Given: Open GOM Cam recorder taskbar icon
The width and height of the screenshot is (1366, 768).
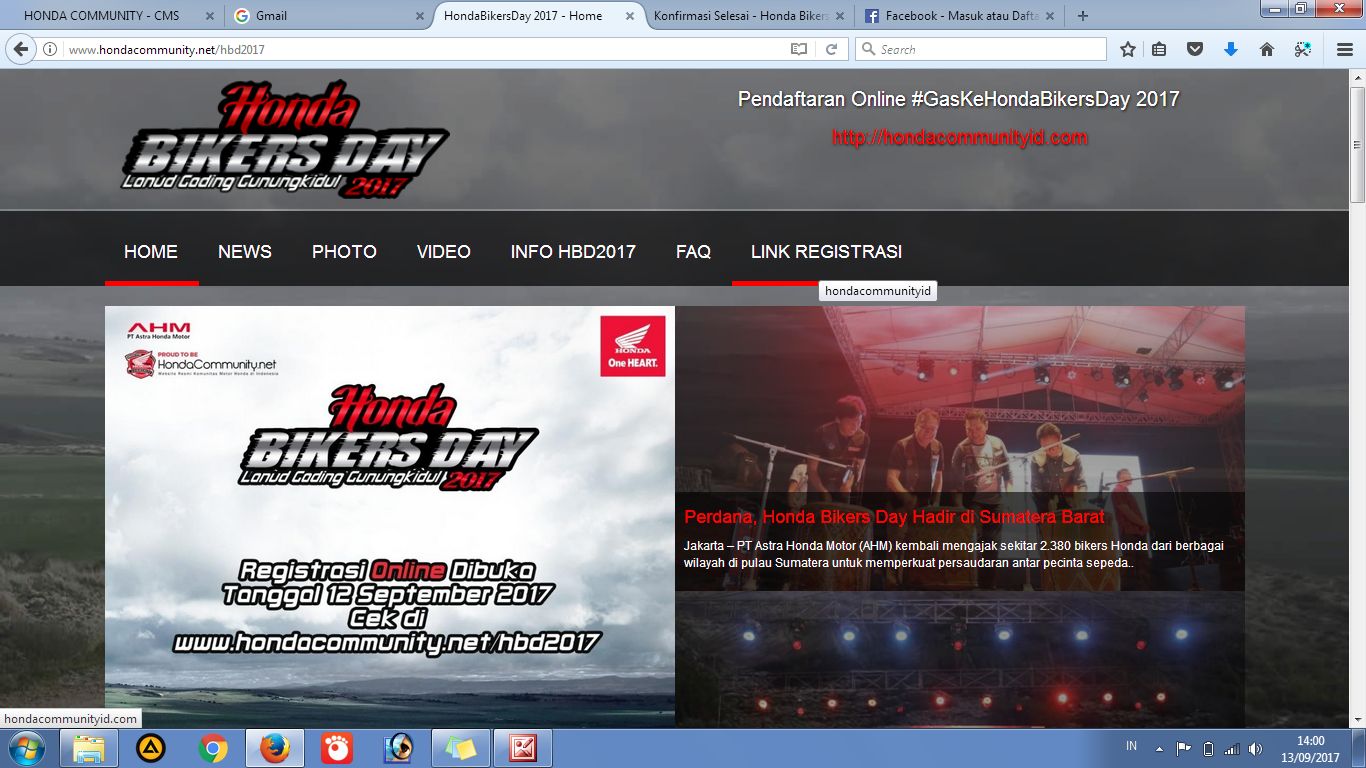Looking at the screenshot, I should [337, 748].
